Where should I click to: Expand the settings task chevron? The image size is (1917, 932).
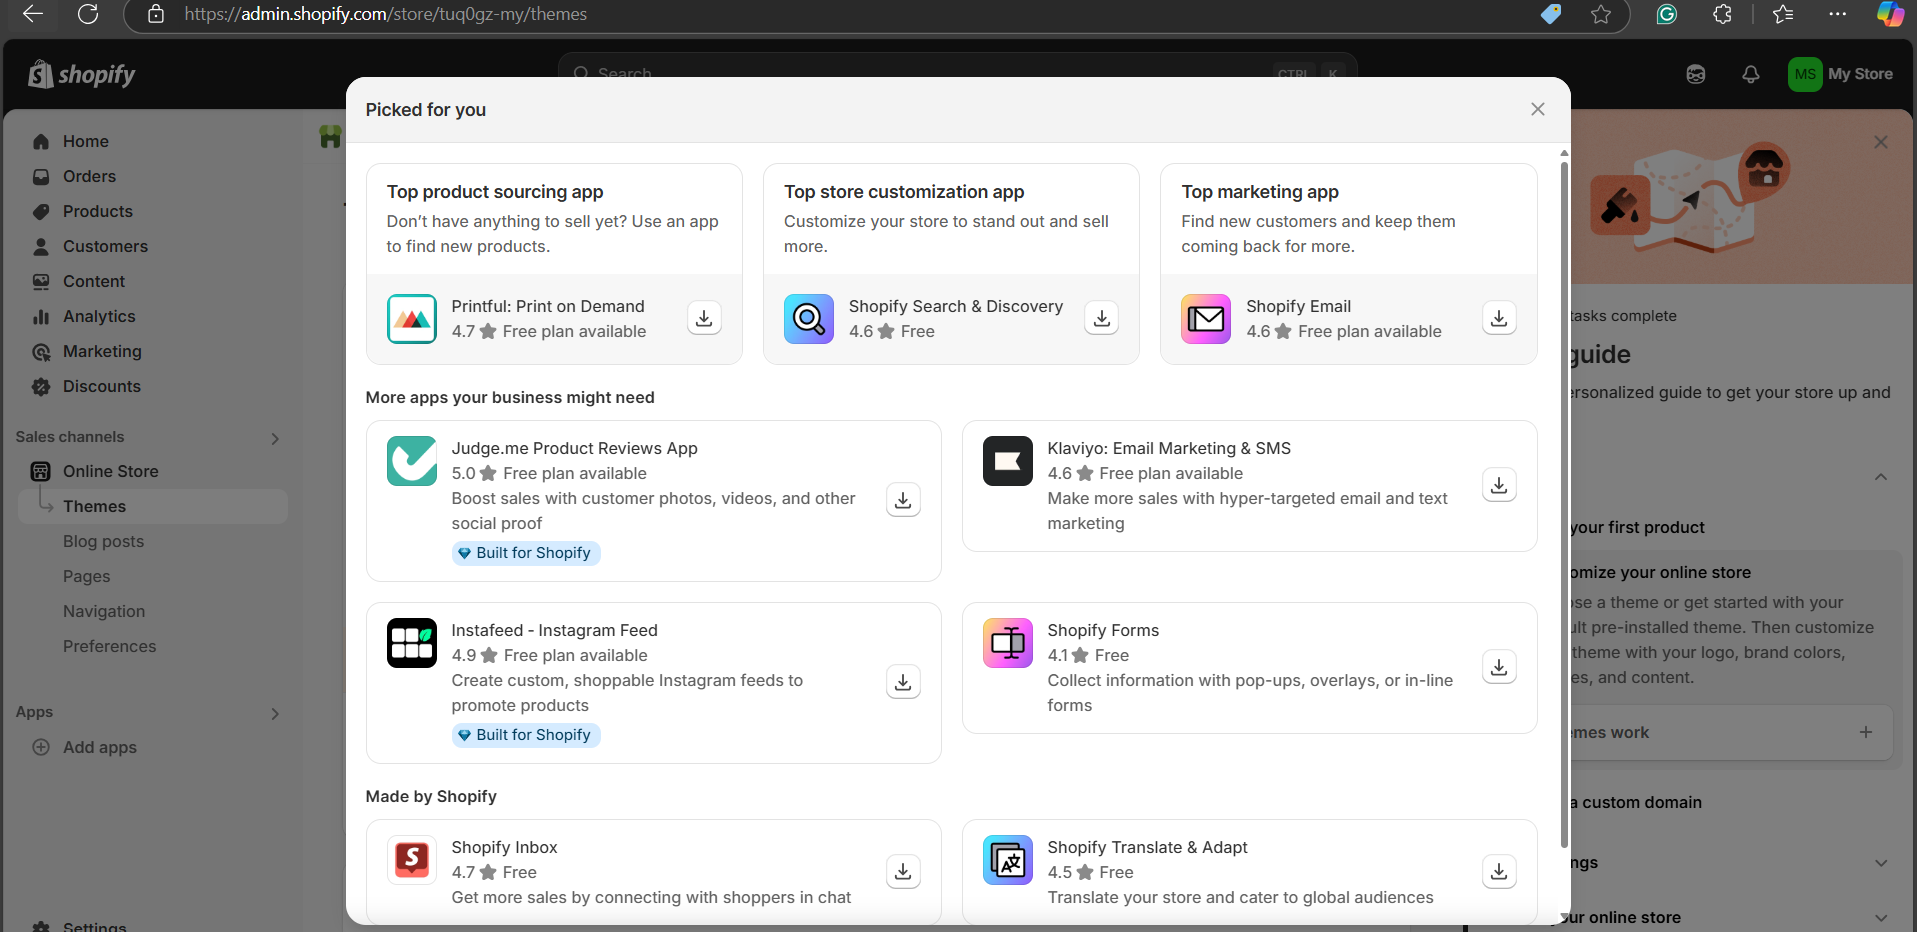pos(1881,863)
